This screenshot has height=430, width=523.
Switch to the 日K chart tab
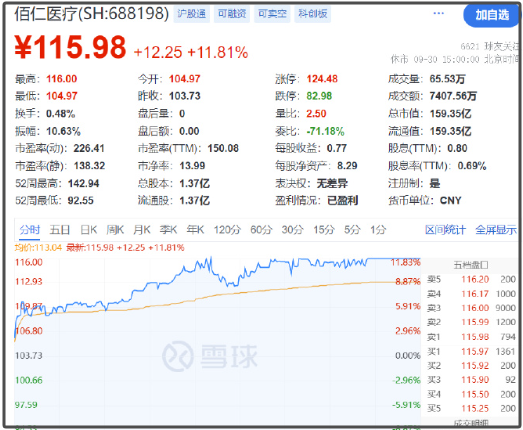(89, 230)
